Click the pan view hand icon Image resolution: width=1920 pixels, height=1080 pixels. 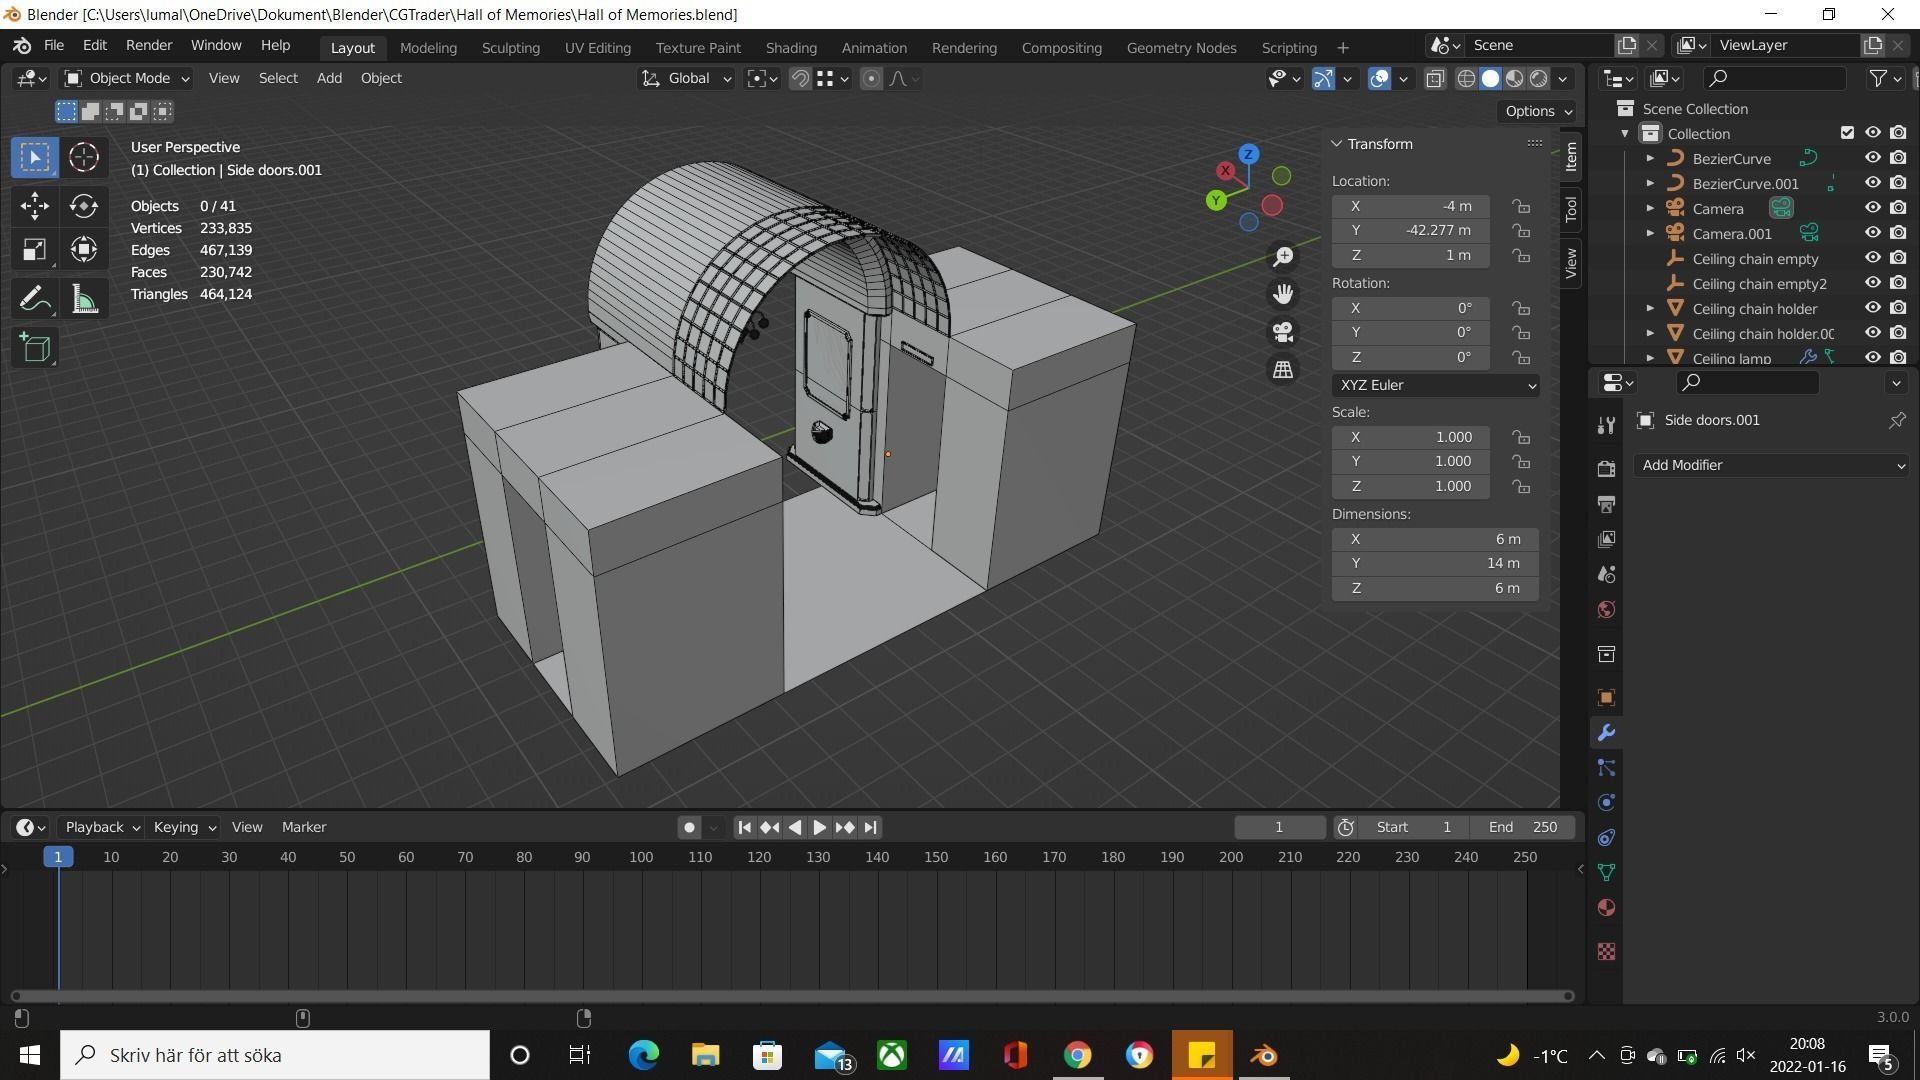[x=1283, y=294]
